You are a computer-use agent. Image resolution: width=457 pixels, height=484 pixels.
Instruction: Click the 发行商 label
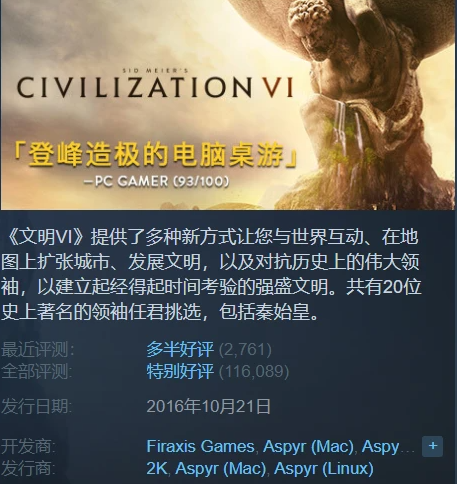coord(28,468)
